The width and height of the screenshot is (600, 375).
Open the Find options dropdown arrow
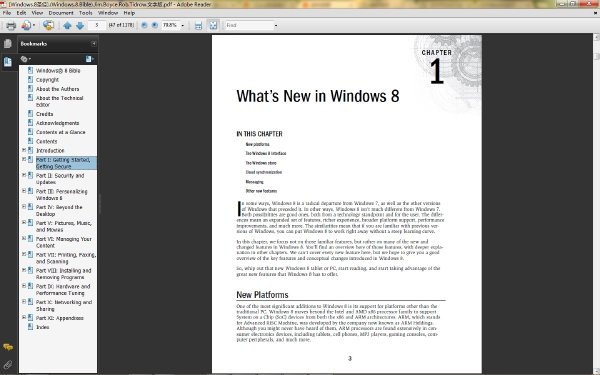[x=276, y=26]
